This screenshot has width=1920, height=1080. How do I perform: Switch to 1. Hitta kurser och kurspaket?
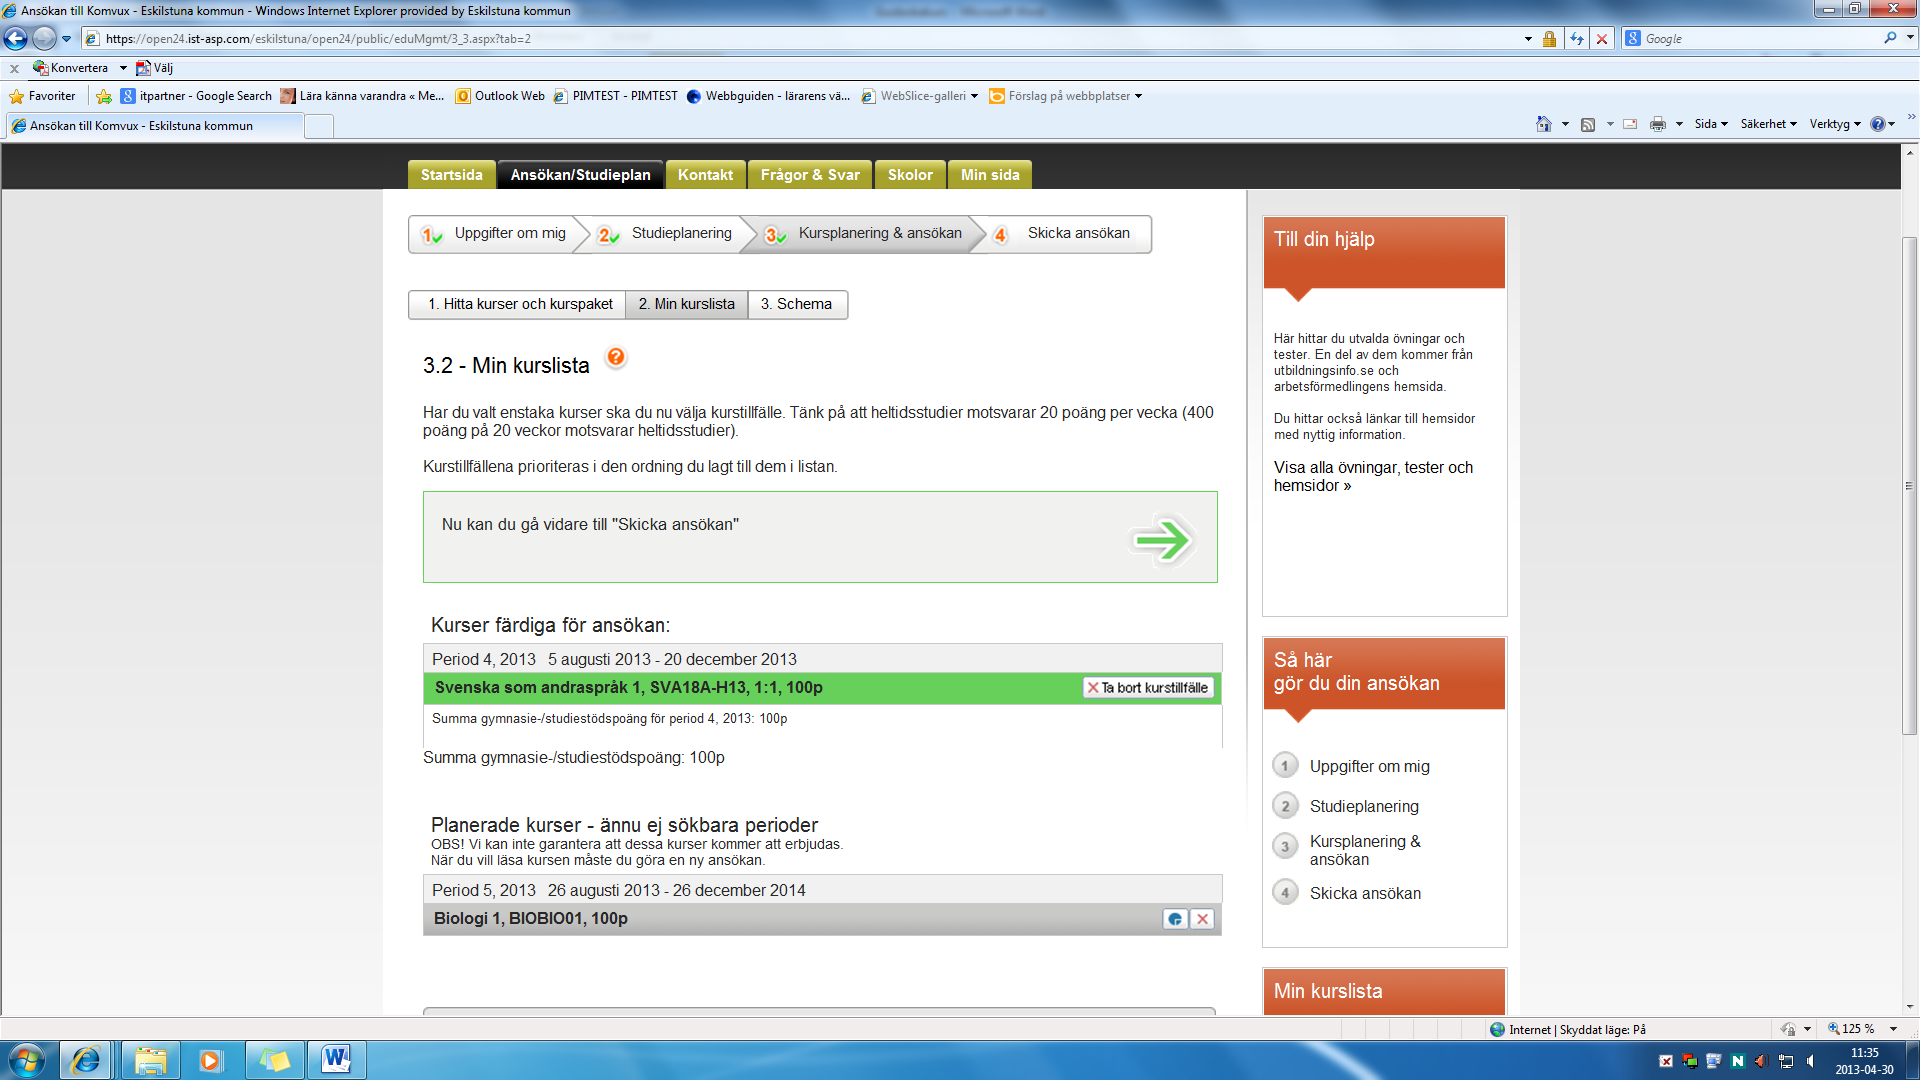(x=519, y=304)
